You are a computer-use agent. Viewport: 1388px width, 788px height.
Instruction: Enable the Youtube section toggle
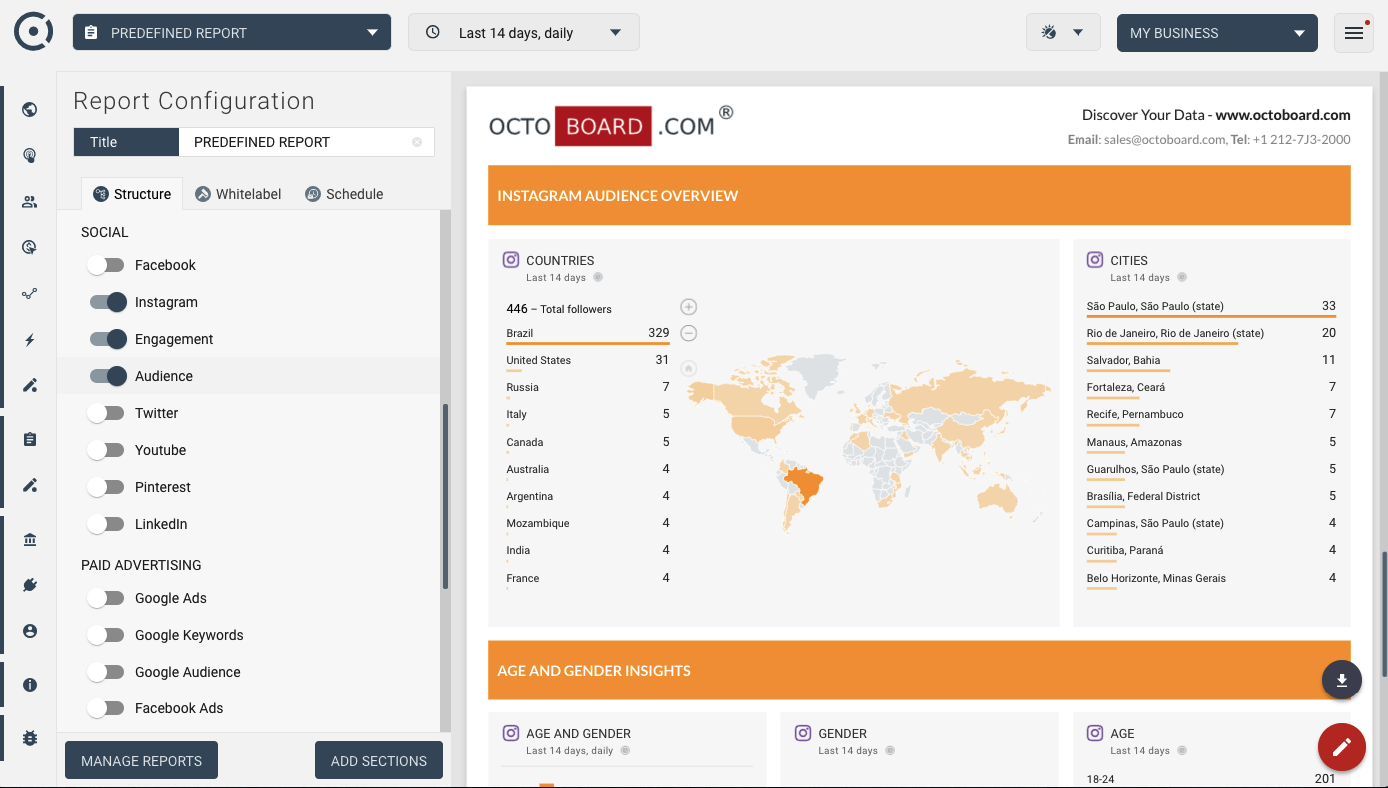(106, 450)
